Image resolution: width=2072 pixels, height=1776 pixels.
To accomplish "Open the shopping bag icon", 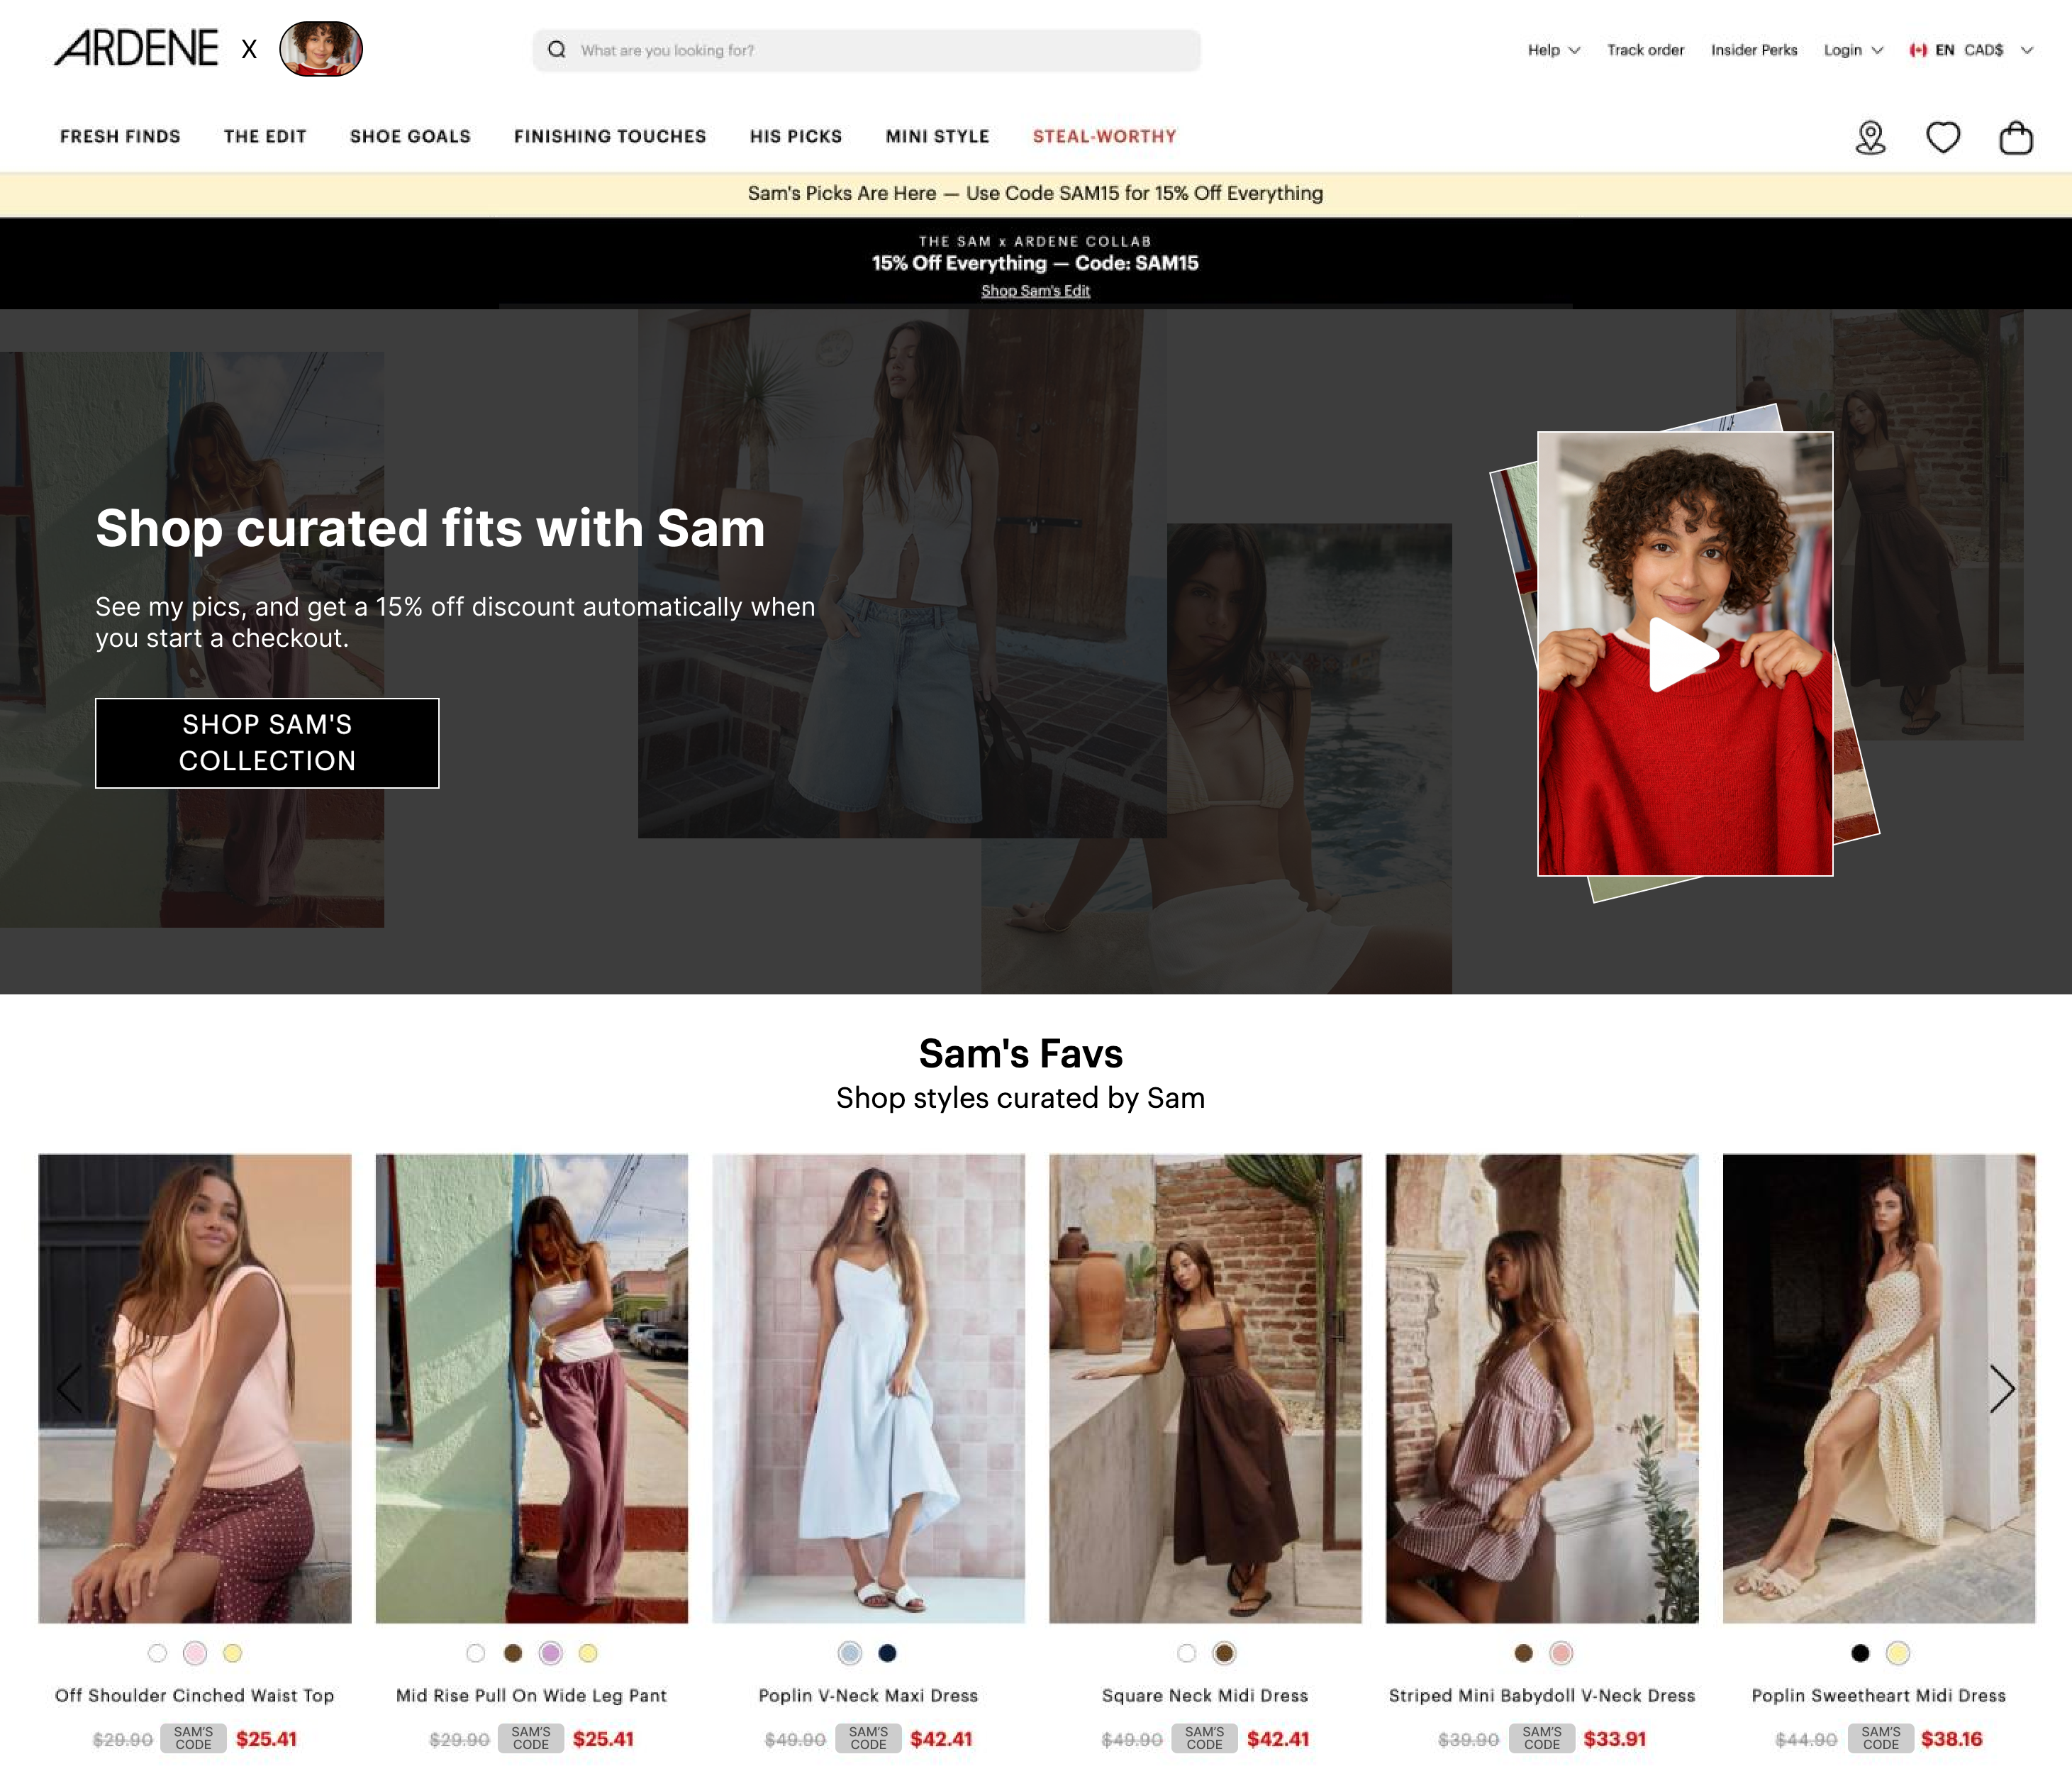I will [2015, 137].
